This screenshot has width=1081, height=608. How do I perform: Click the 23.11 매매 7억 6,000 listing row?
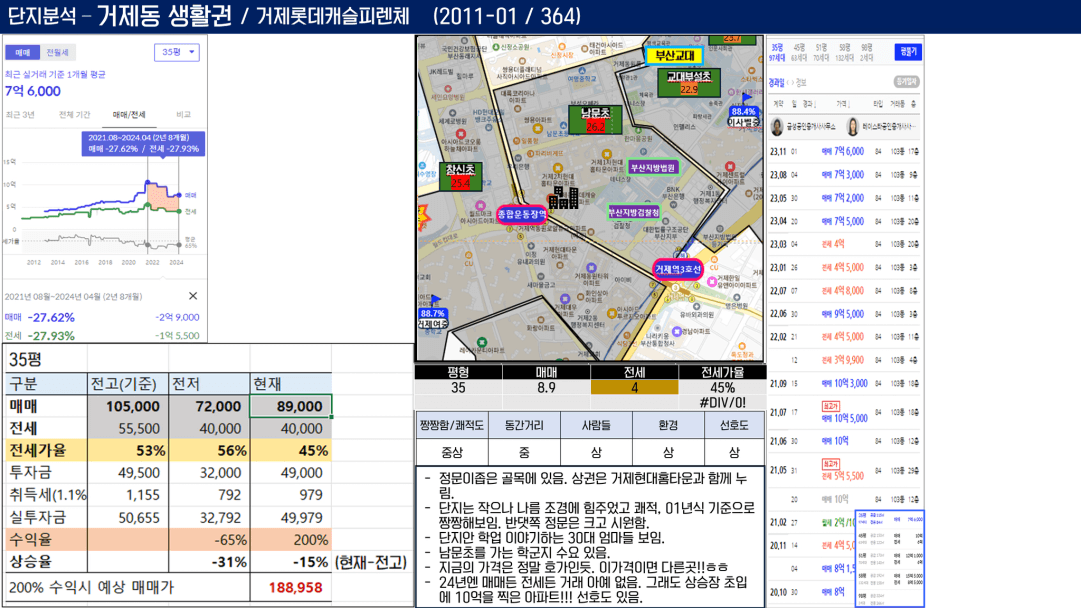pos(845,152)
